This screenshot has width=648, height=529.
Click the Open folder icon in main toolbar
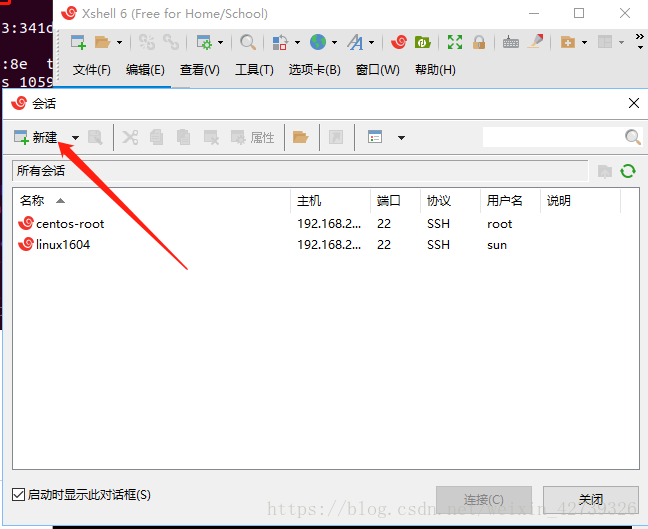[102, 42]
